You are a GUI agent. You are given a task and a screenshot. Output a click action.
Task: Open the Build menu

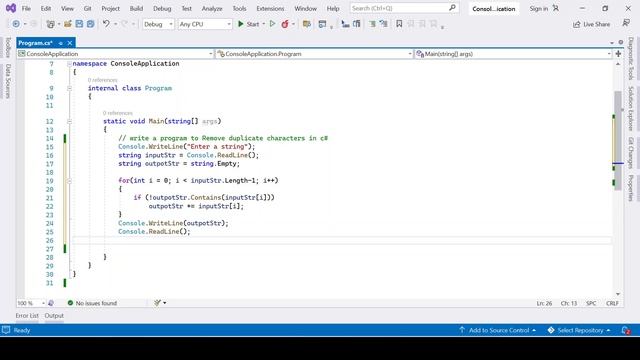(x=136, y=8)
